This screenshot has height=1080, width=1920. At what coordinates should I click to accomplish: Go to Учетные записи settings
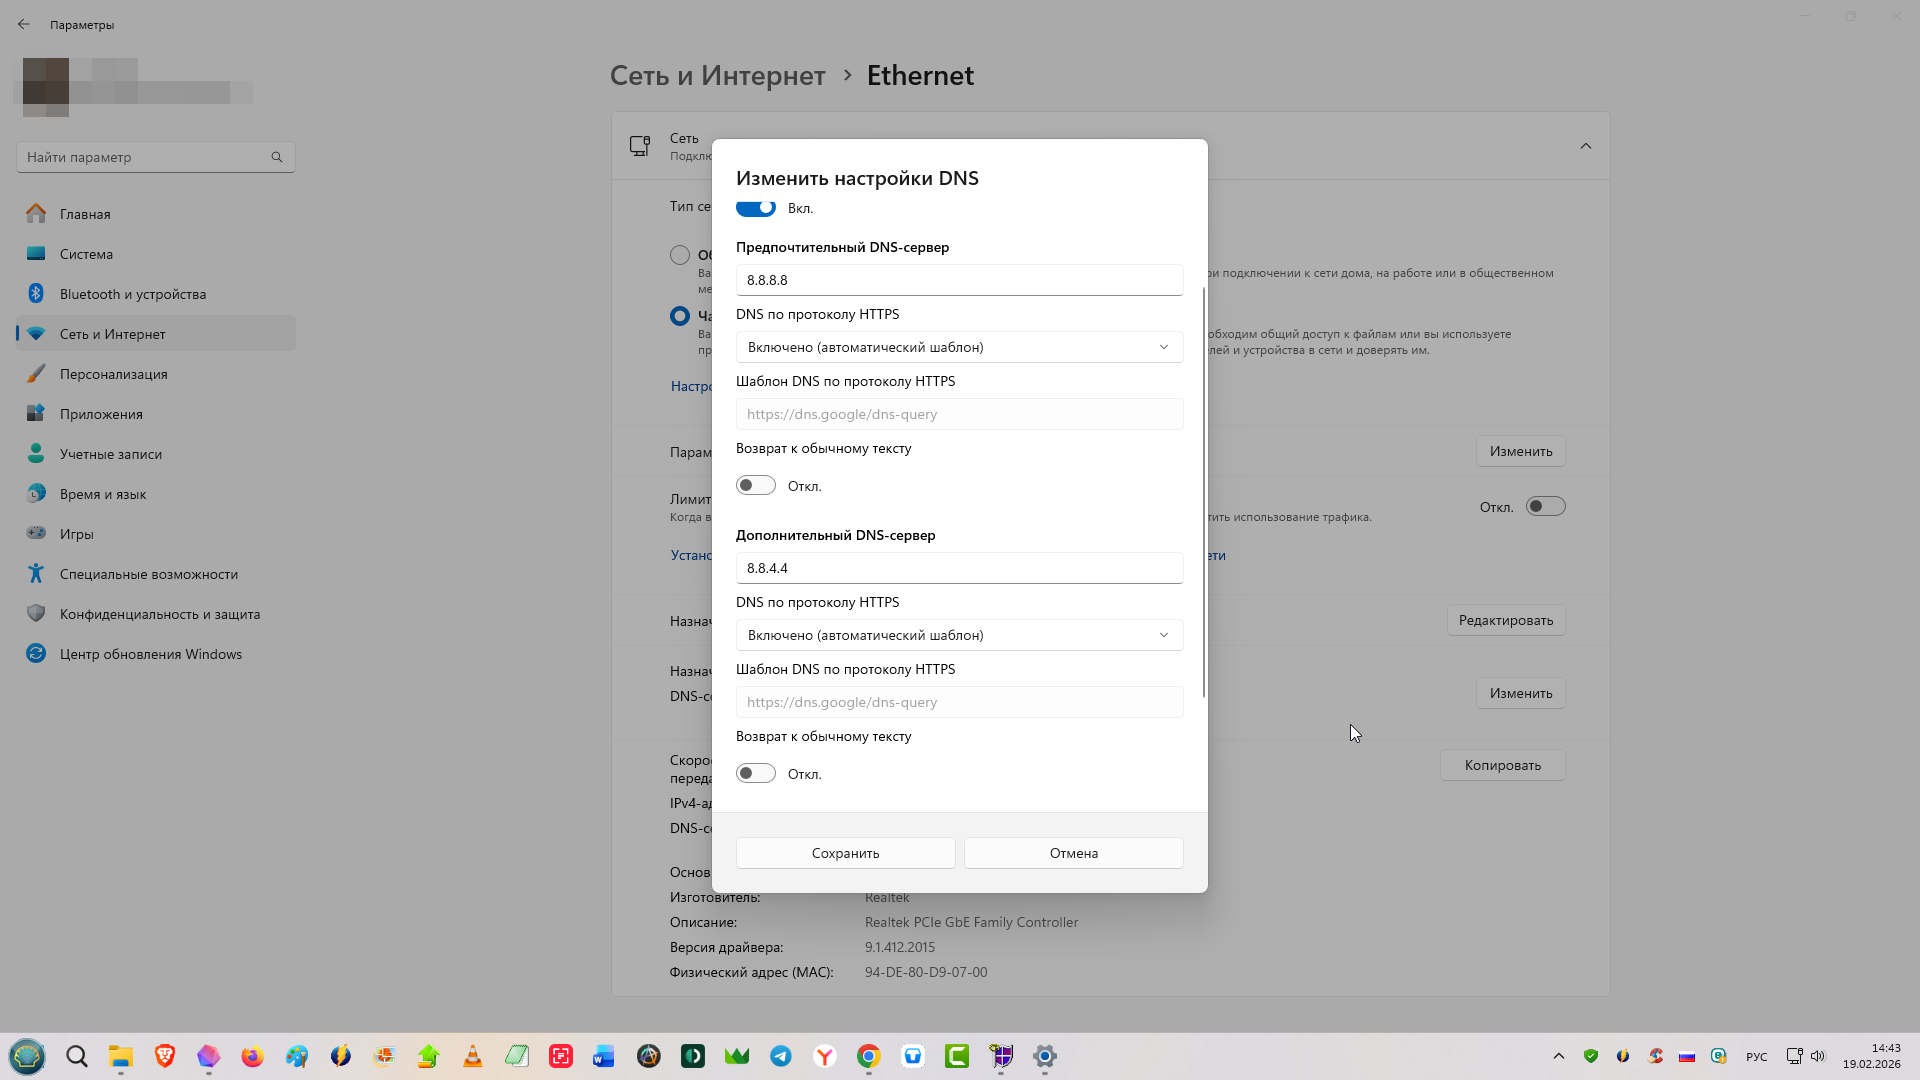pos(110,454)
